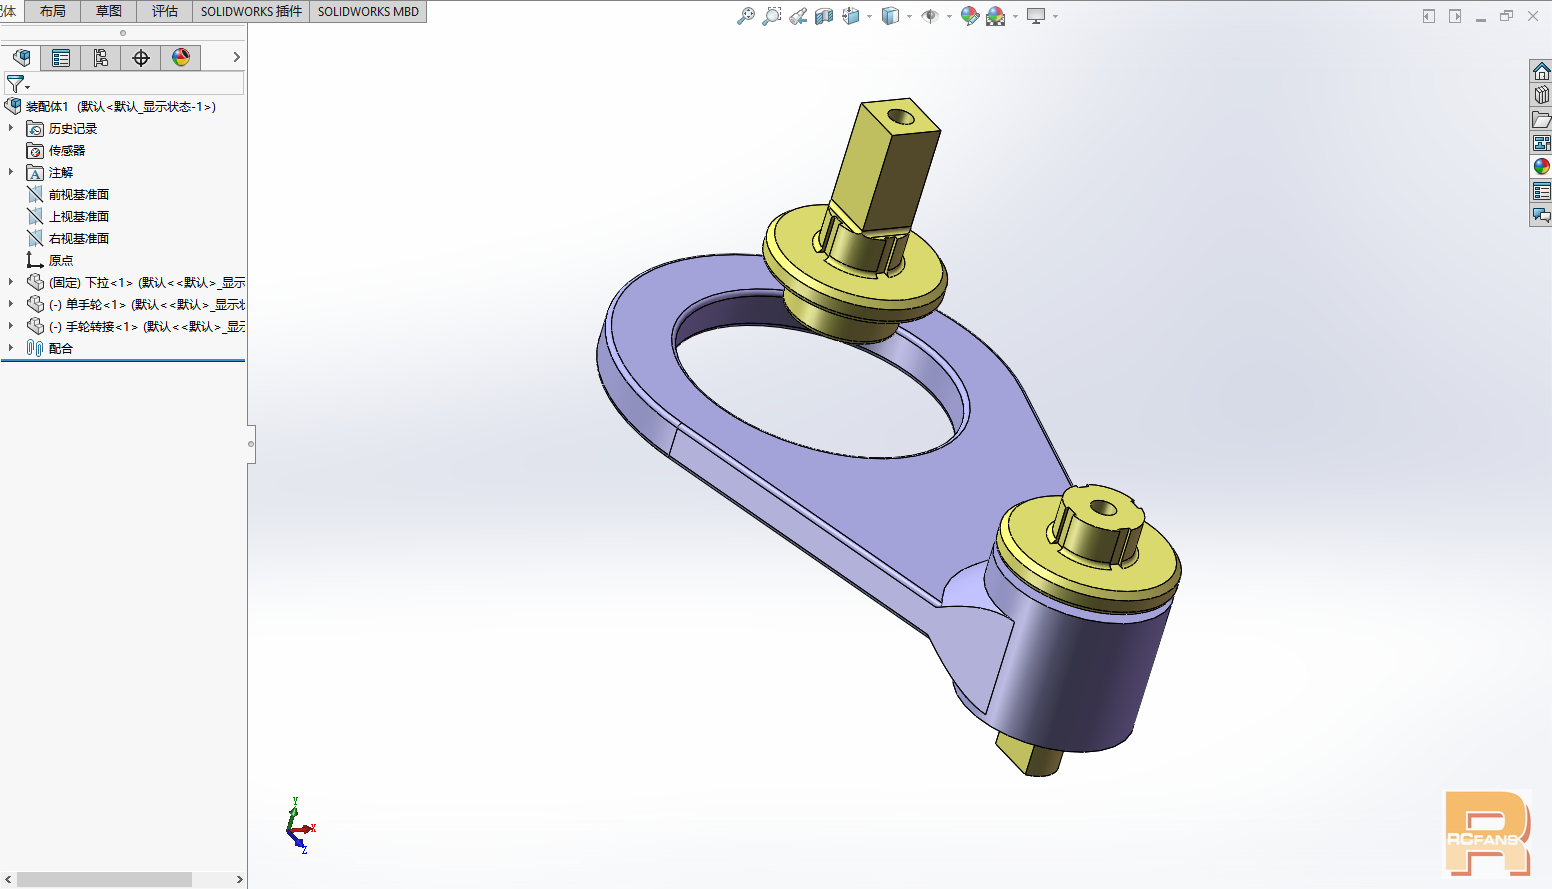Switch to the DisplayManager color ball tab
This screenshot has width=1552, height=889.
[181, 58]
